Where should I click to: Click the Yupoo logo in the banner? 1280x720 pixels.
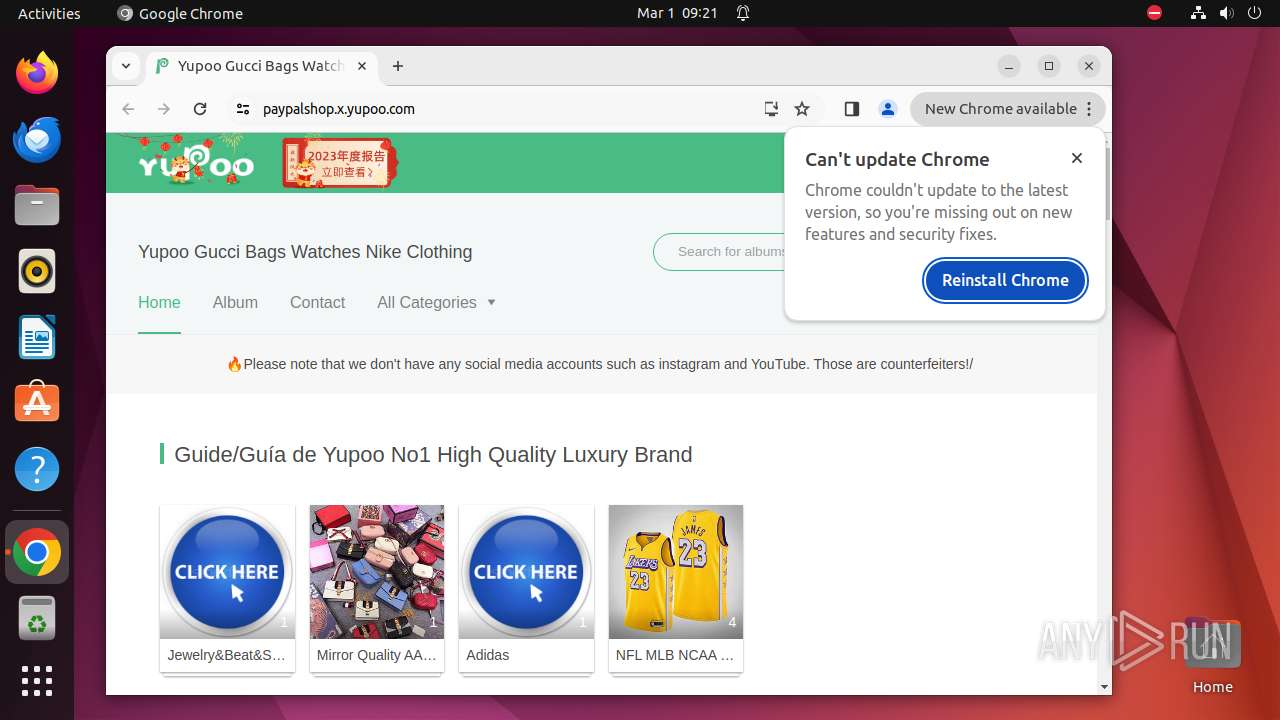(195, 163)
